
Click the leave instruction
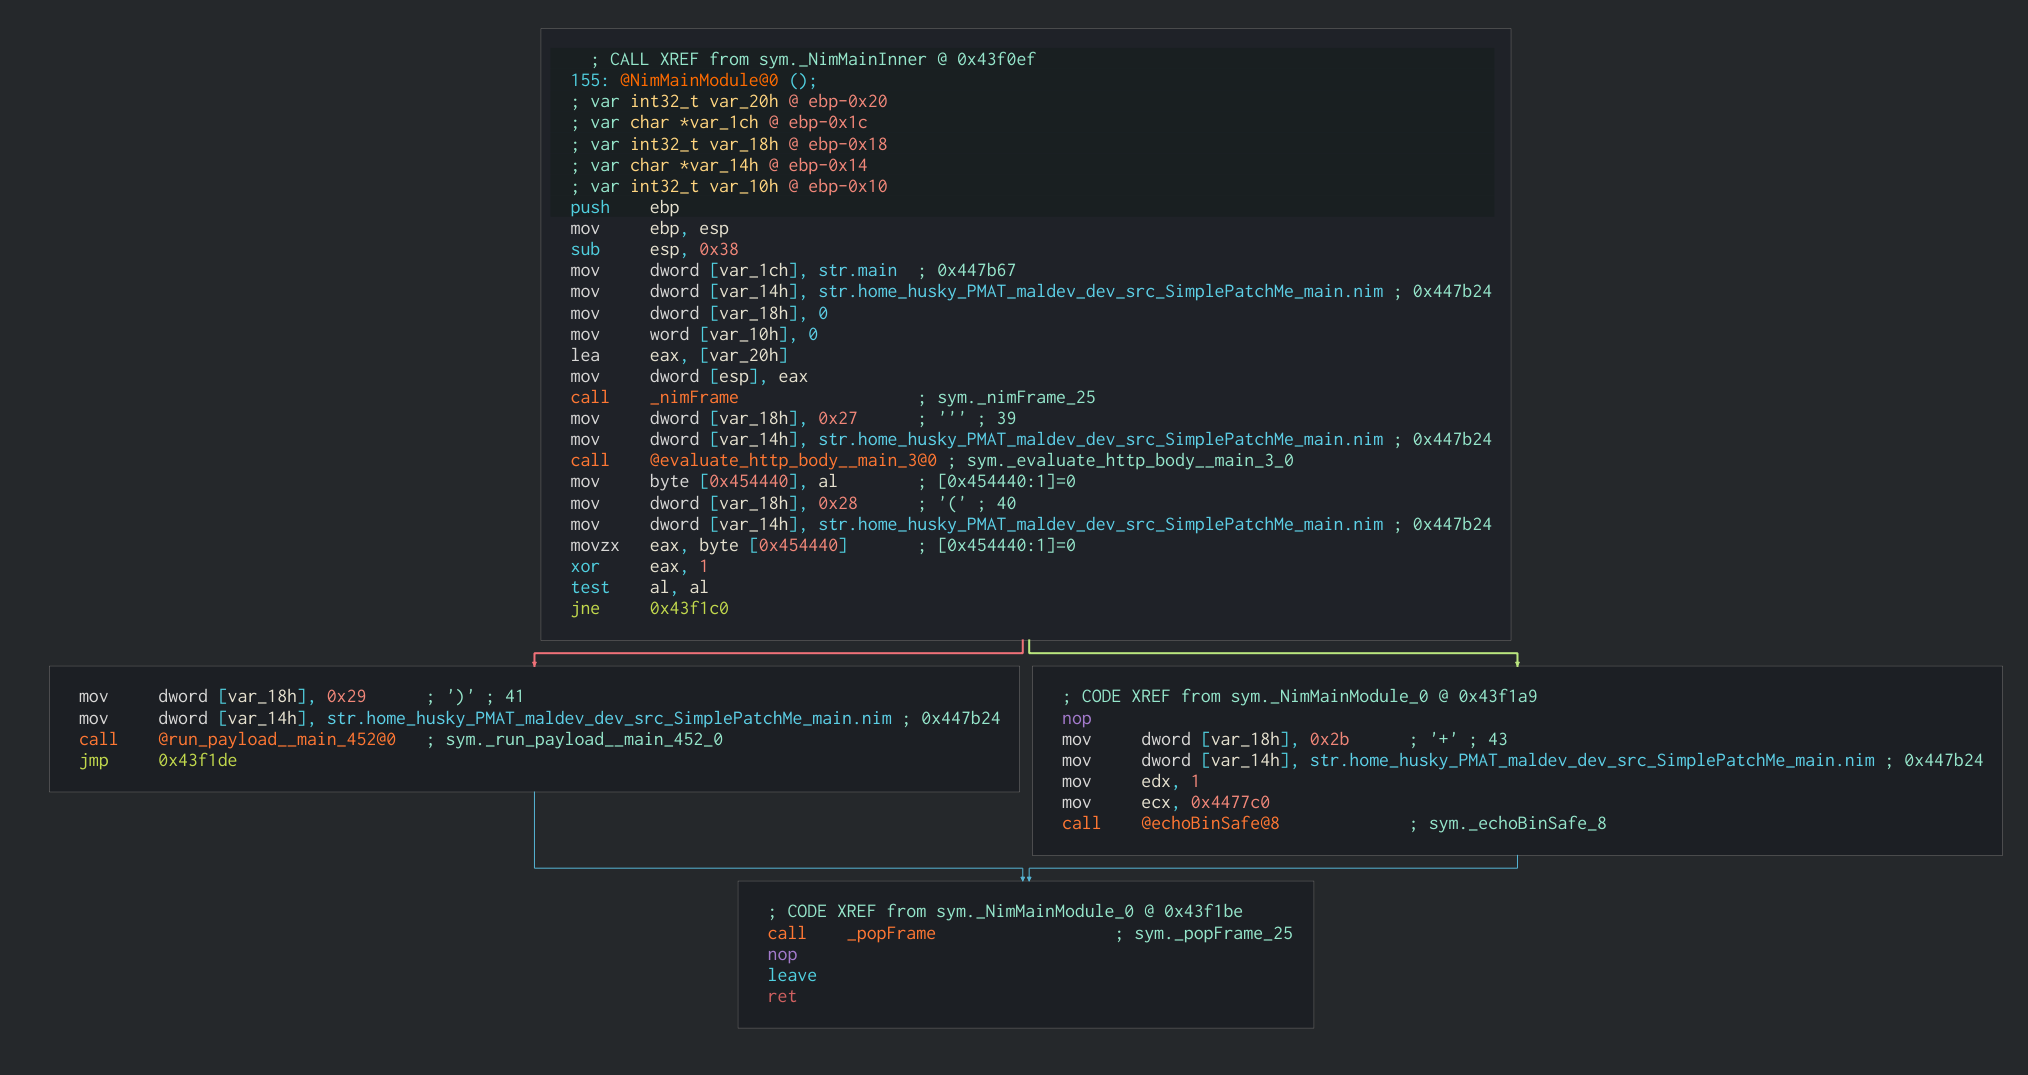click(791, 975)
